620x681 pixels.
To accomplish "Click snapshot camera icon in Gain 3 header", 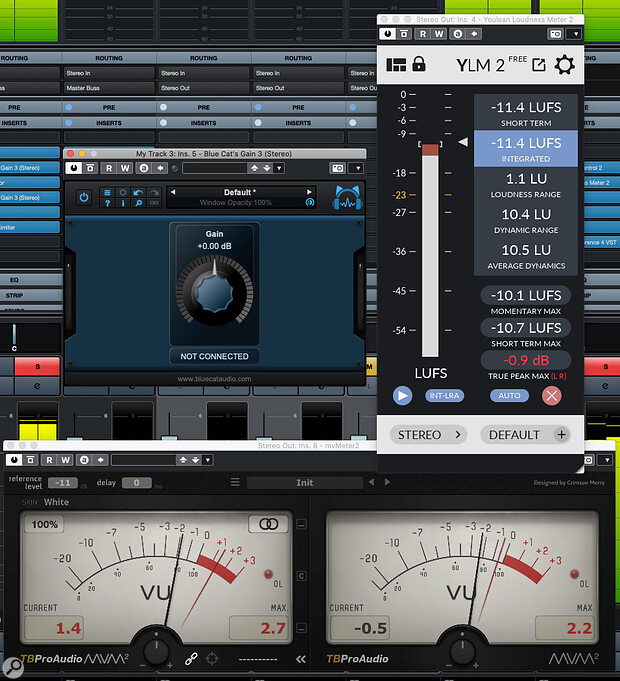I will pos(338,168).
